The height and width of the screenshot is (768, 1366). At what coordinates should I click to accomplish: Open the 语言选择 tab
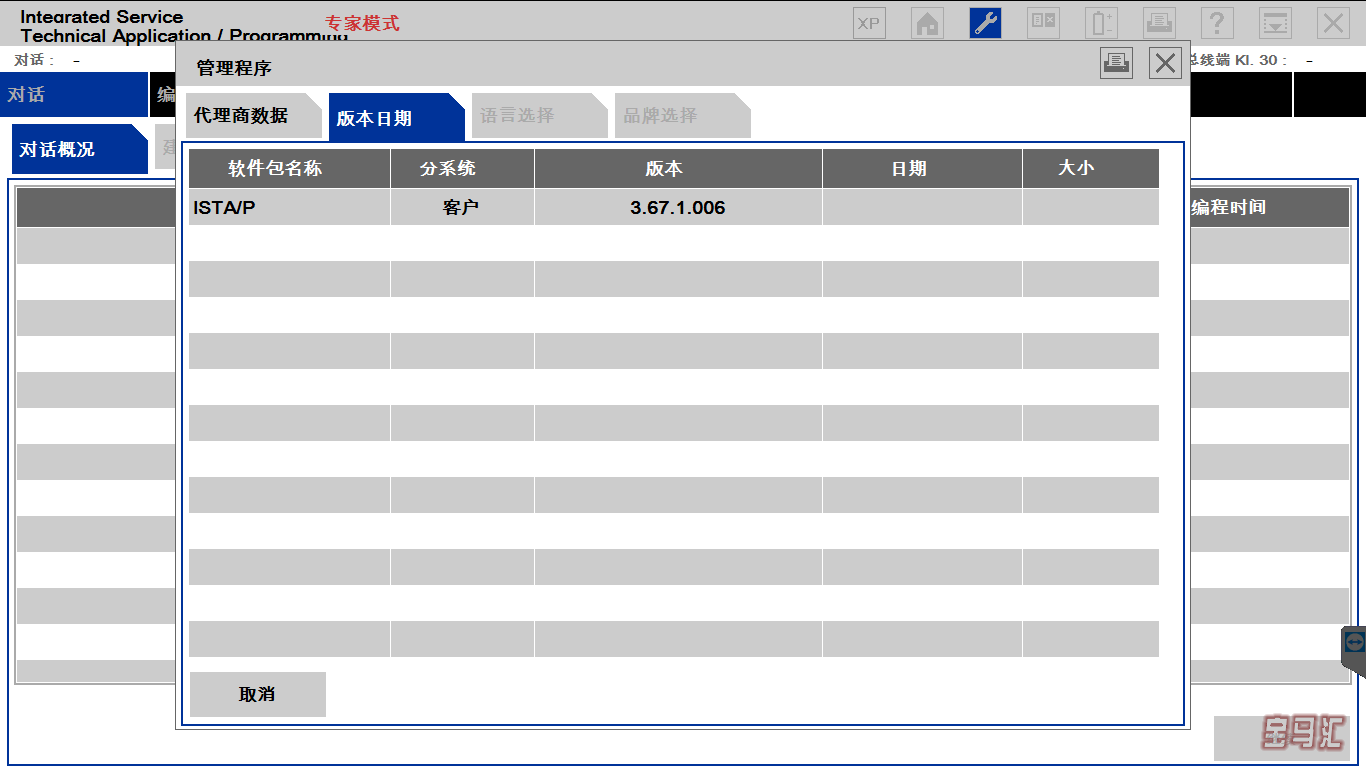(x=539, y=116)
